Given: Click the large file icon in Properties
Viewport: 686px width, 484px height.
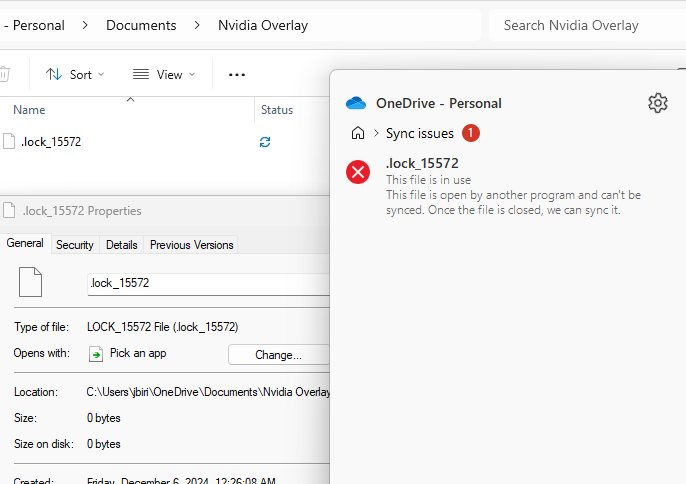Looking at the screenshot, I should [x=31, y=282].
